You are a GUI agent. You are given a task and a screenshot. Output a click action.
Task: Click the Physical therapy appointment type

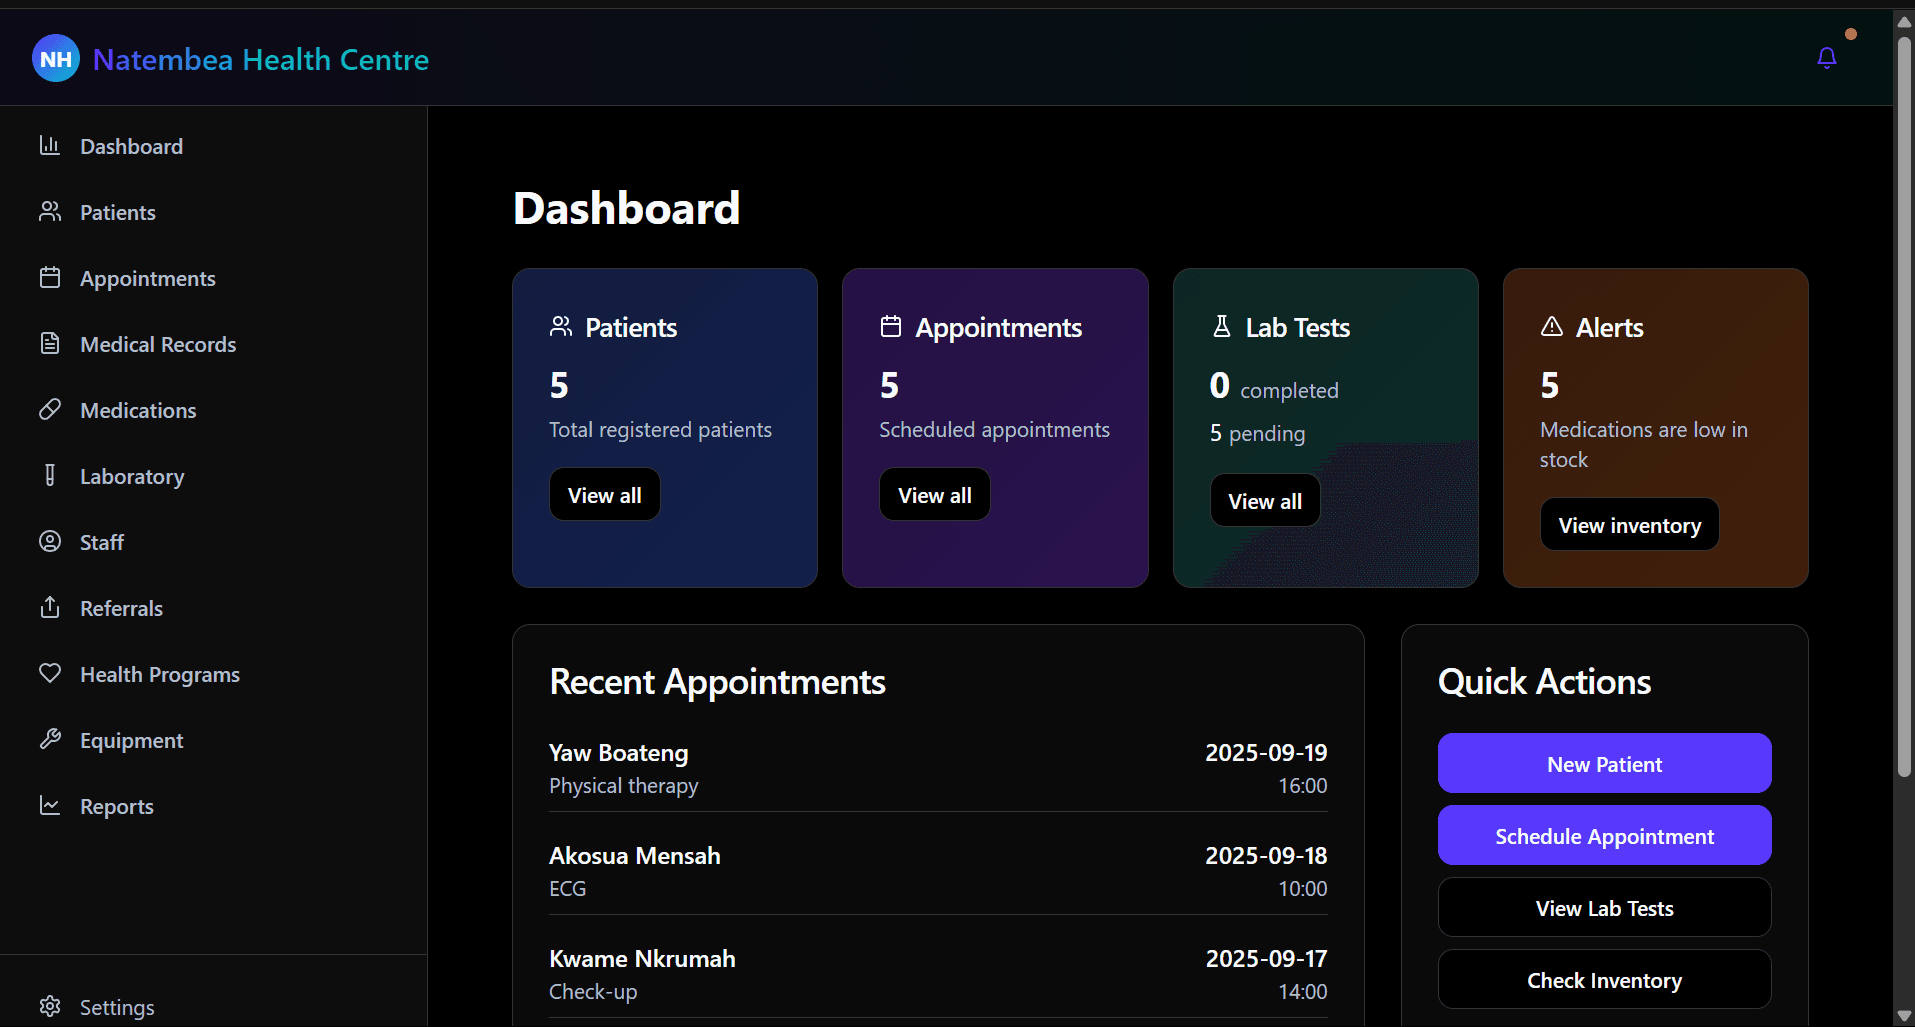tap(624, 786)
